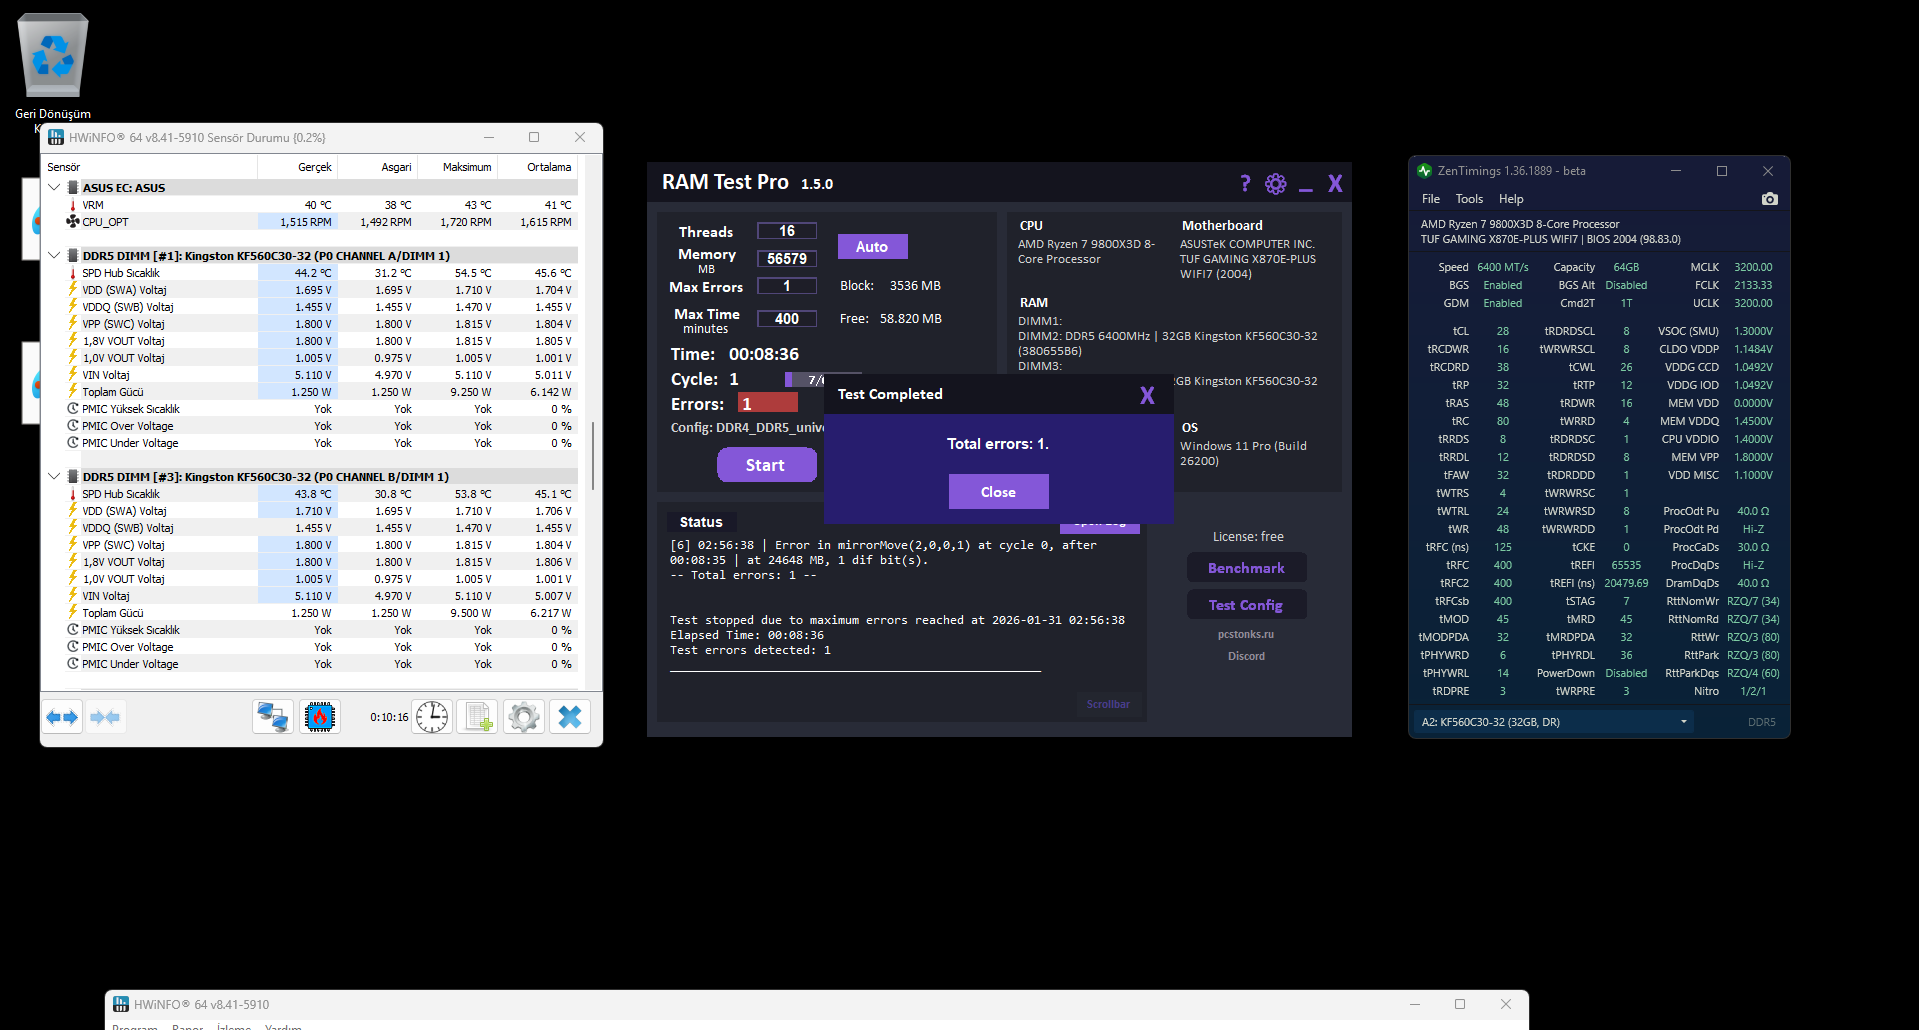Screen dimensions: 1919x1030
Task: Click the collapse columns arrows icon in HWiNFO
Action: coord(105,717)
